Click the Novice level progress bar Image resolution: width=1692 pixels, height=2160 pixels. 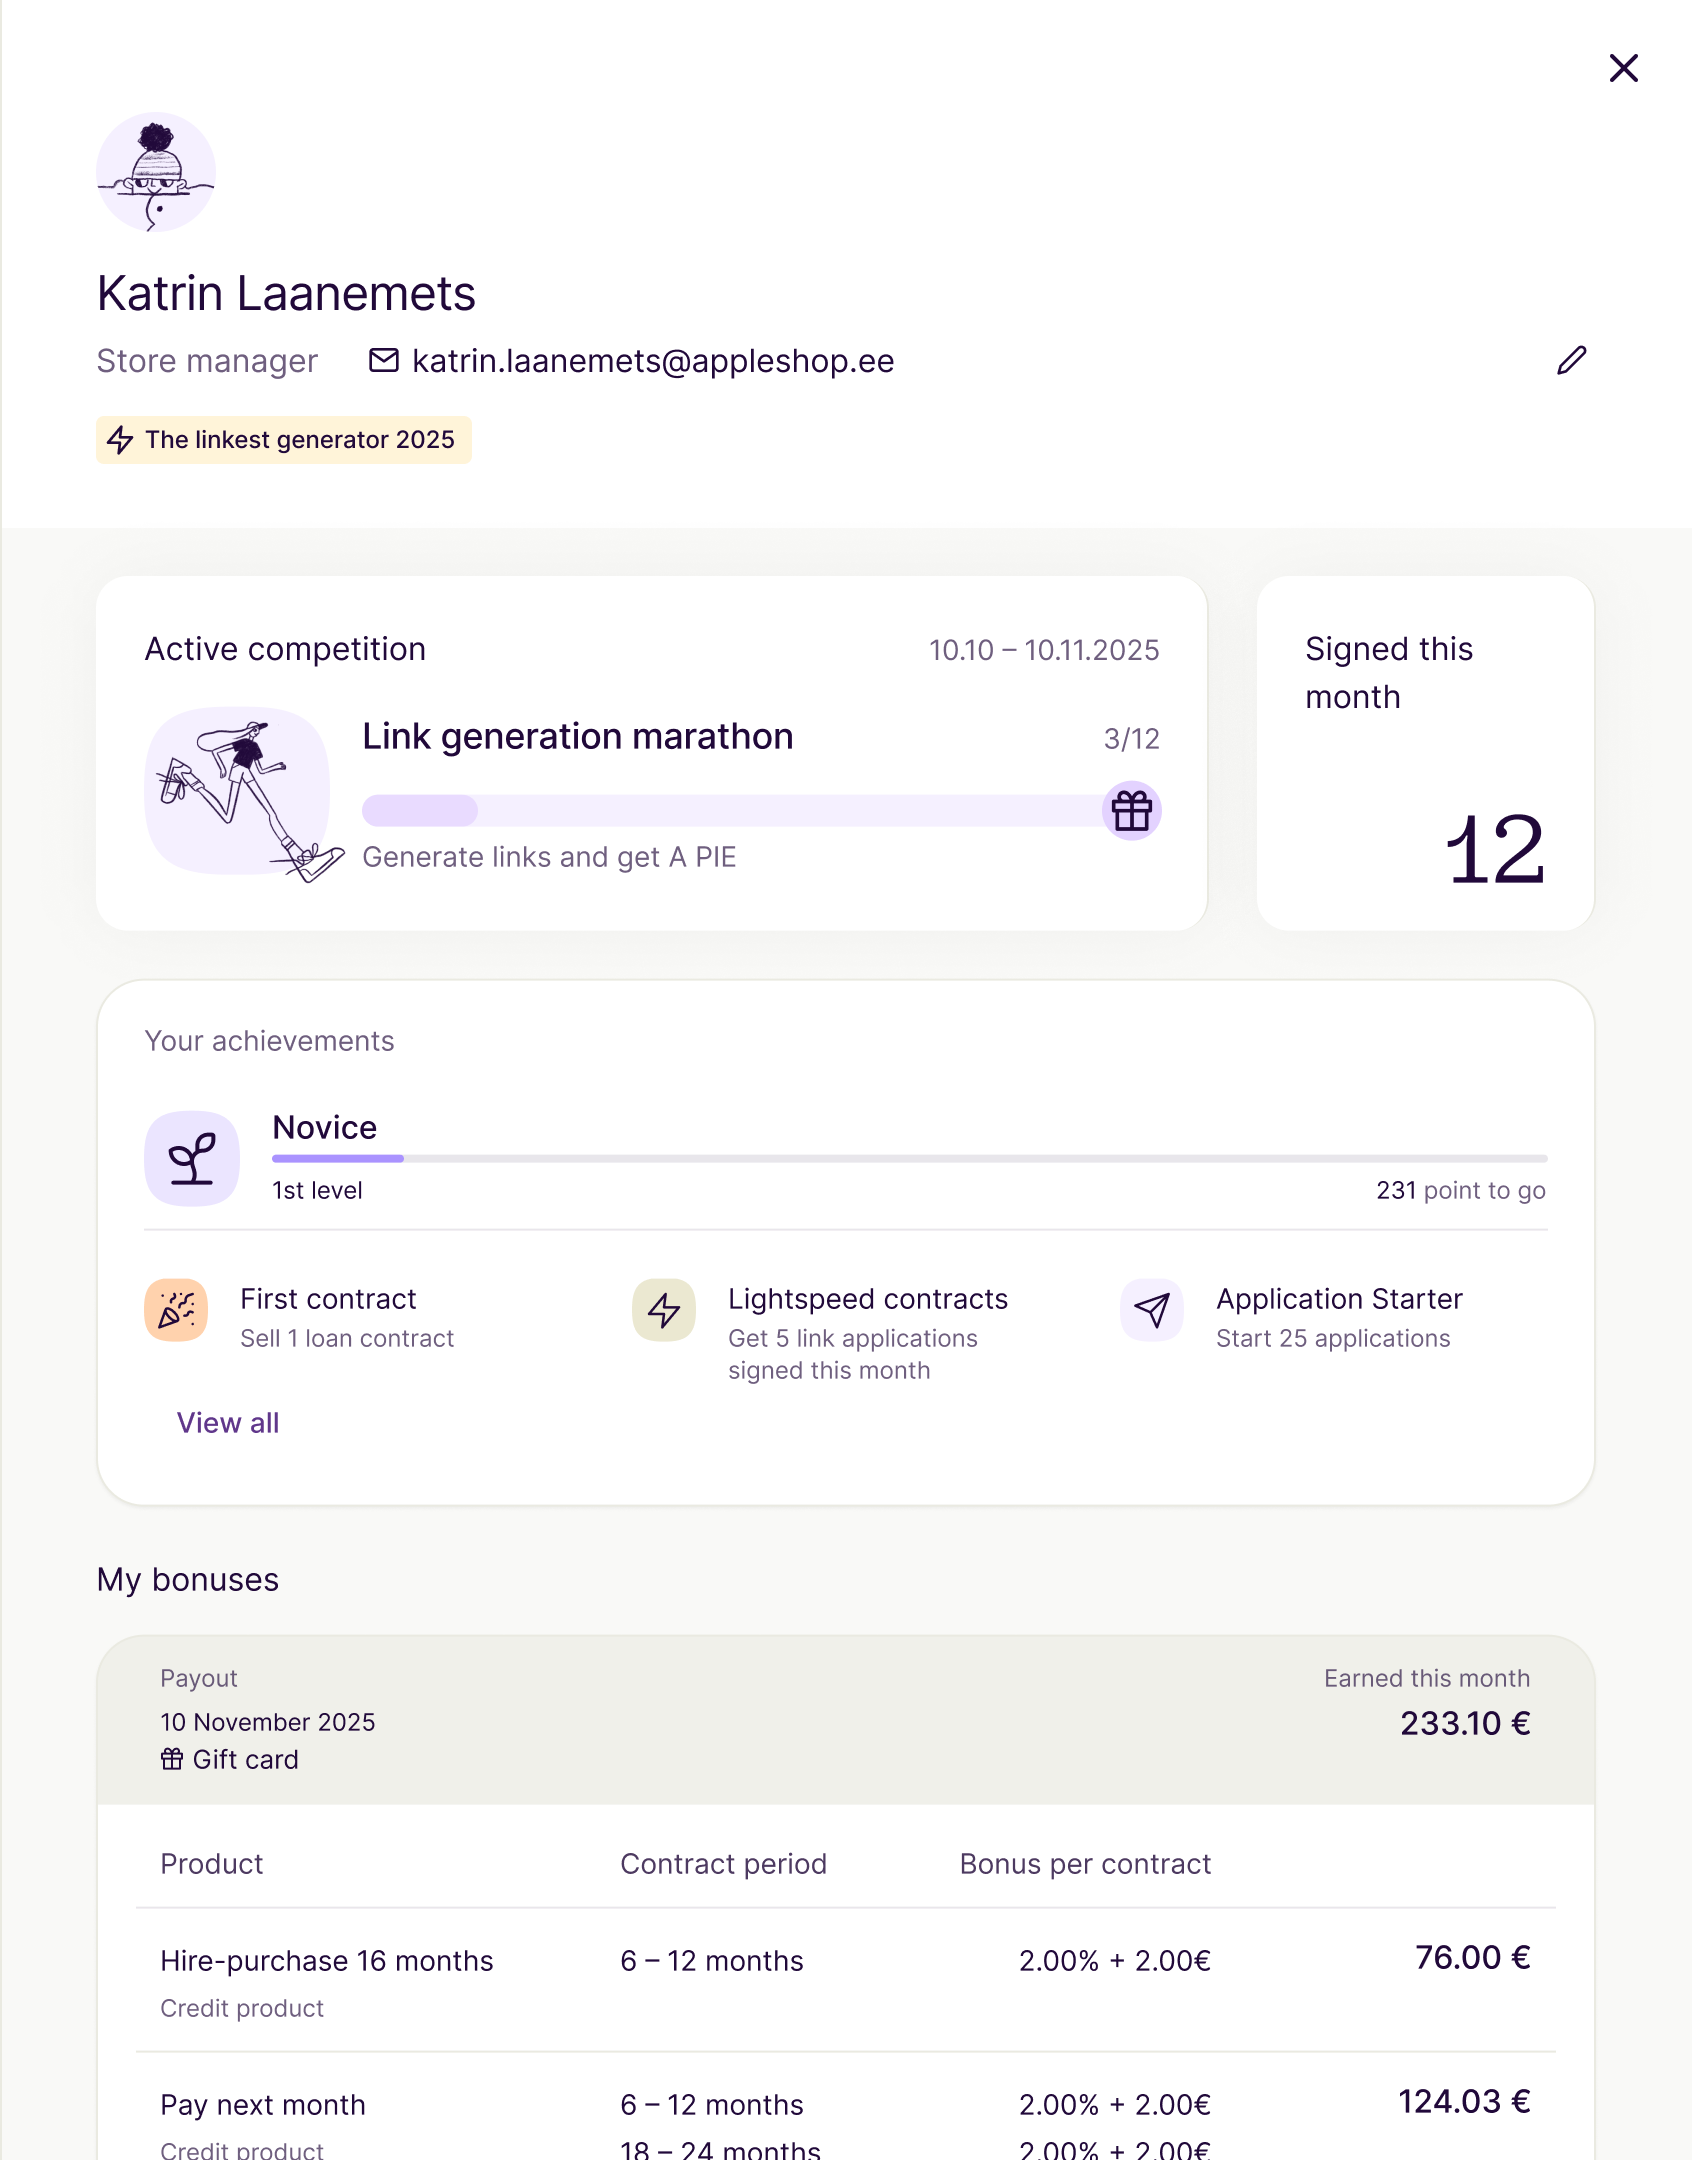click(910, 1158)
